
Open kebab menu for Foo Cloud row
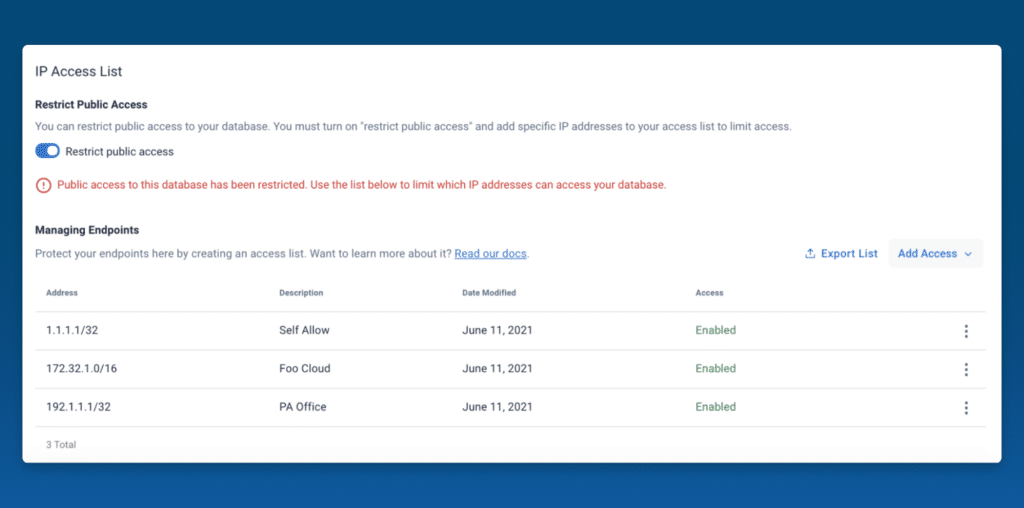pos(966,370)
